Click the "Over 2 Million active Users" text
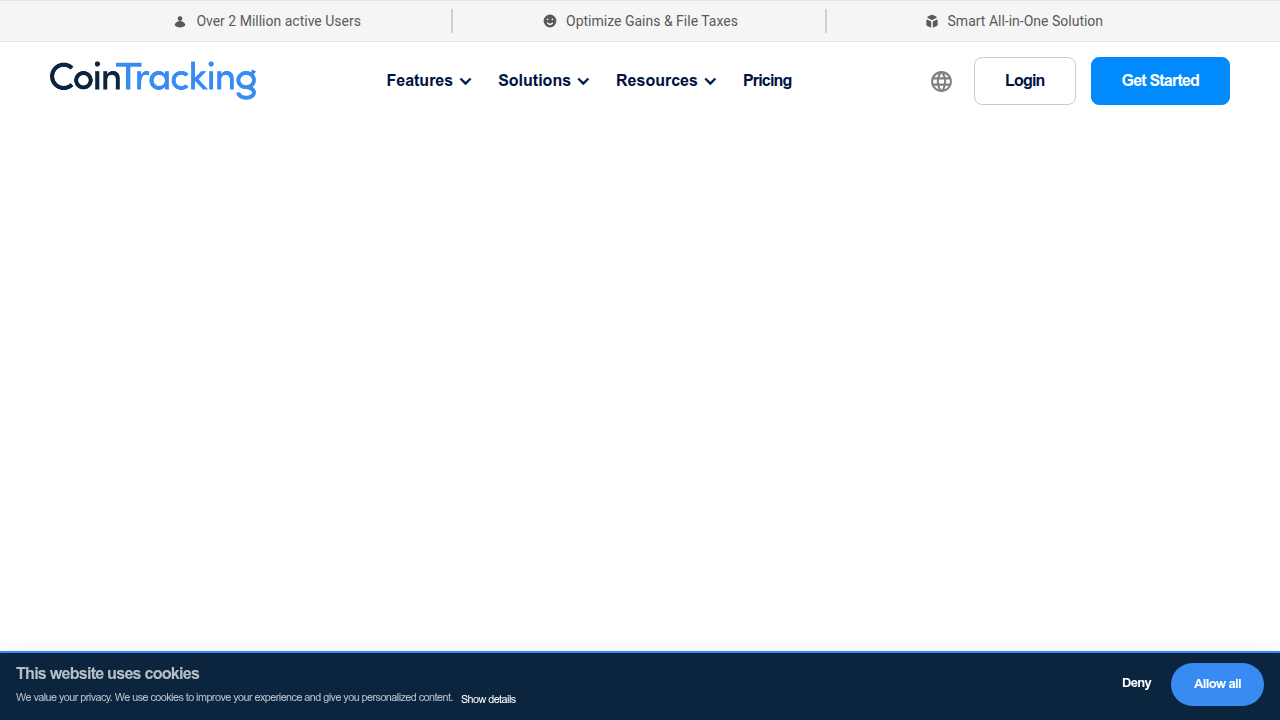The image size is (1280, 720). point(278,21)
